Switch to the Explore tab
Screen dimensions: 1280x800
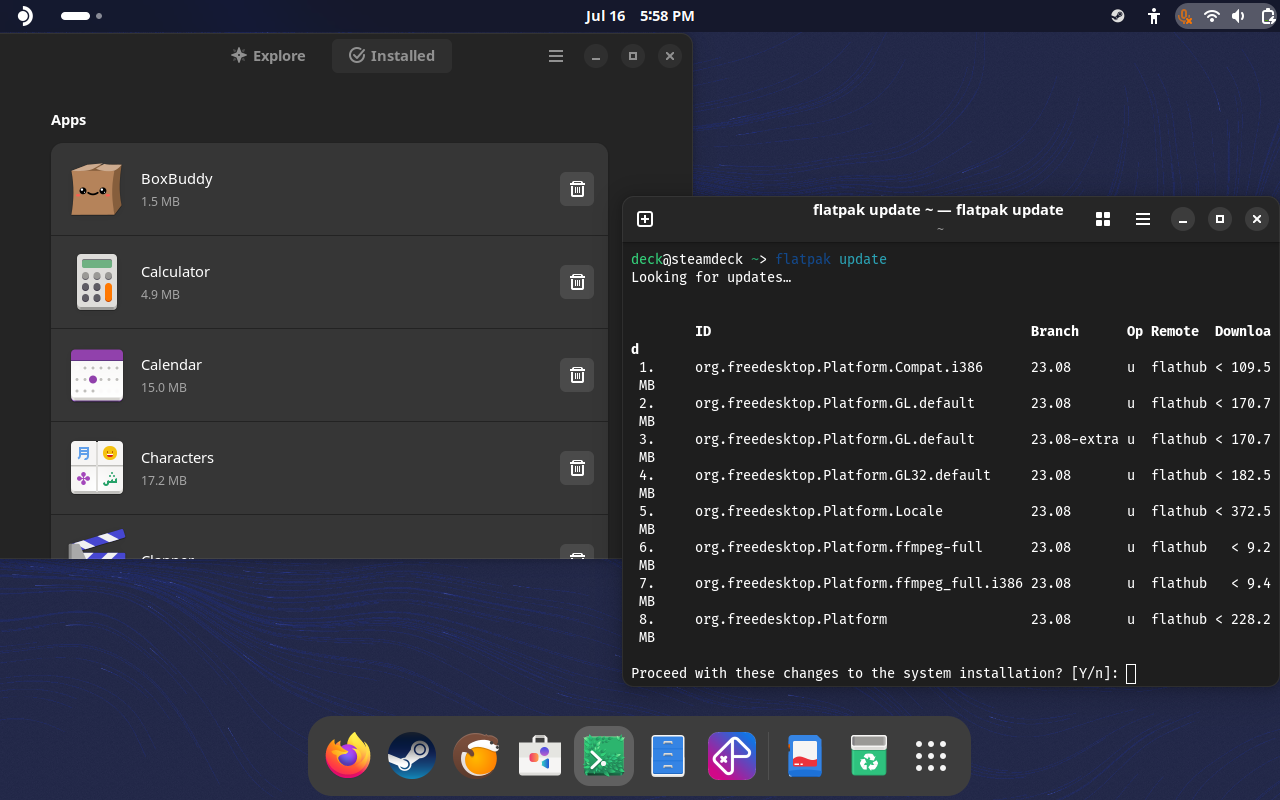click(x=268, y=56)
